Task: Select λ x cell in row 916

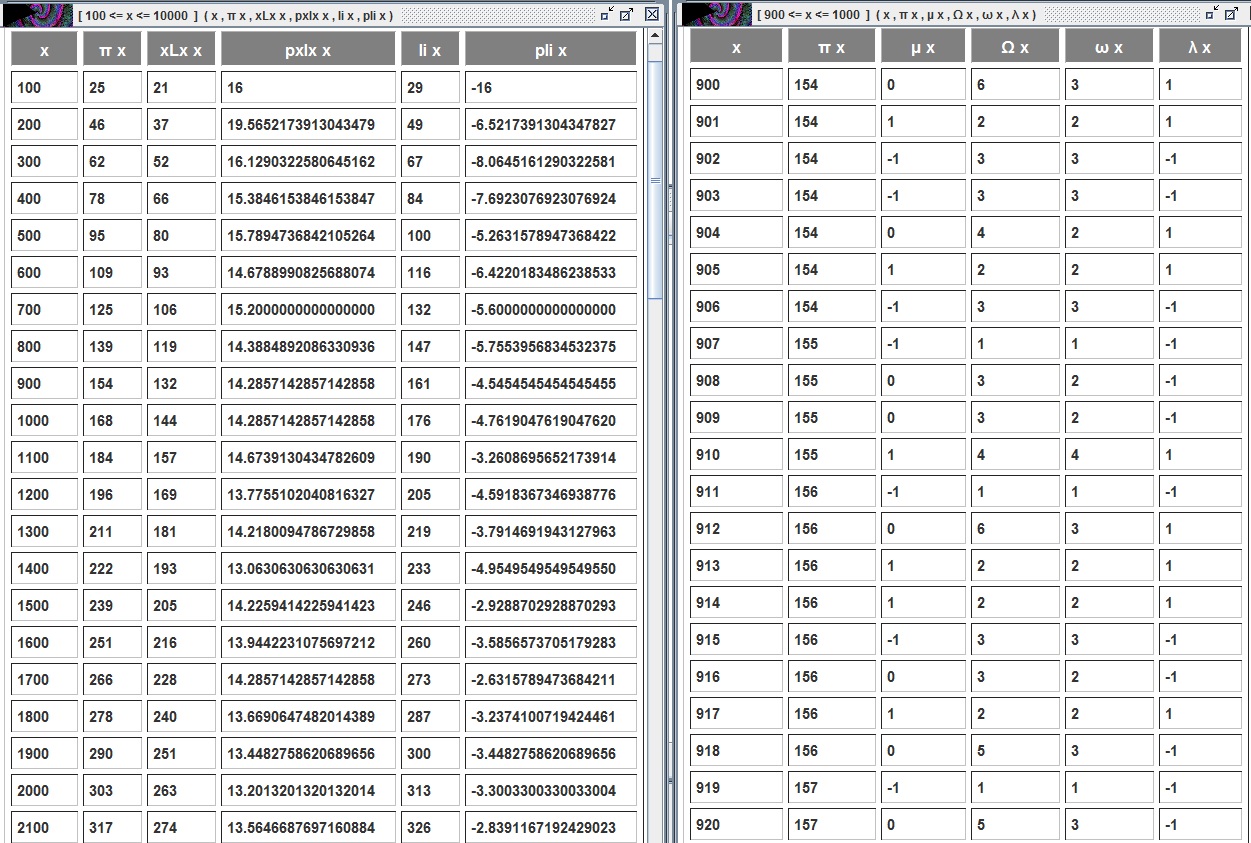Action: (x=1200, y=677)
